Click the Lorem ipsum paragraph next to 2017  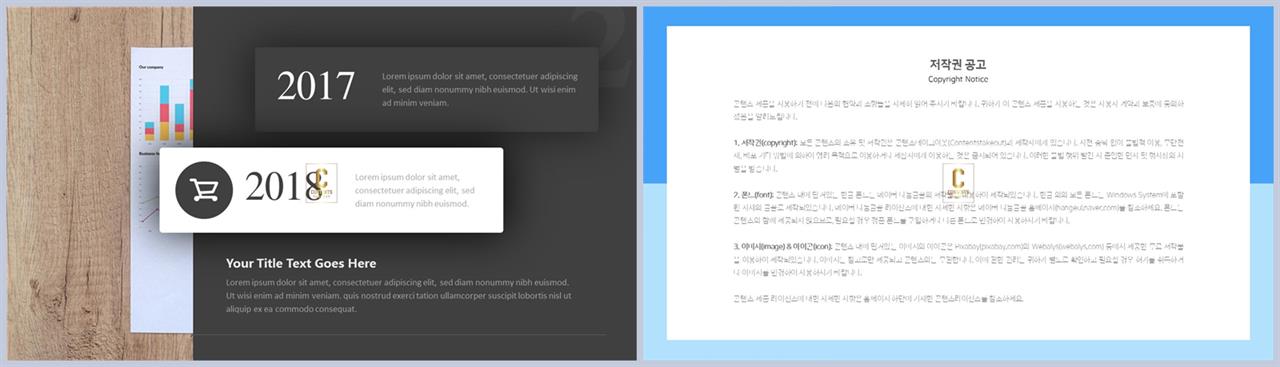click(479, 89)
